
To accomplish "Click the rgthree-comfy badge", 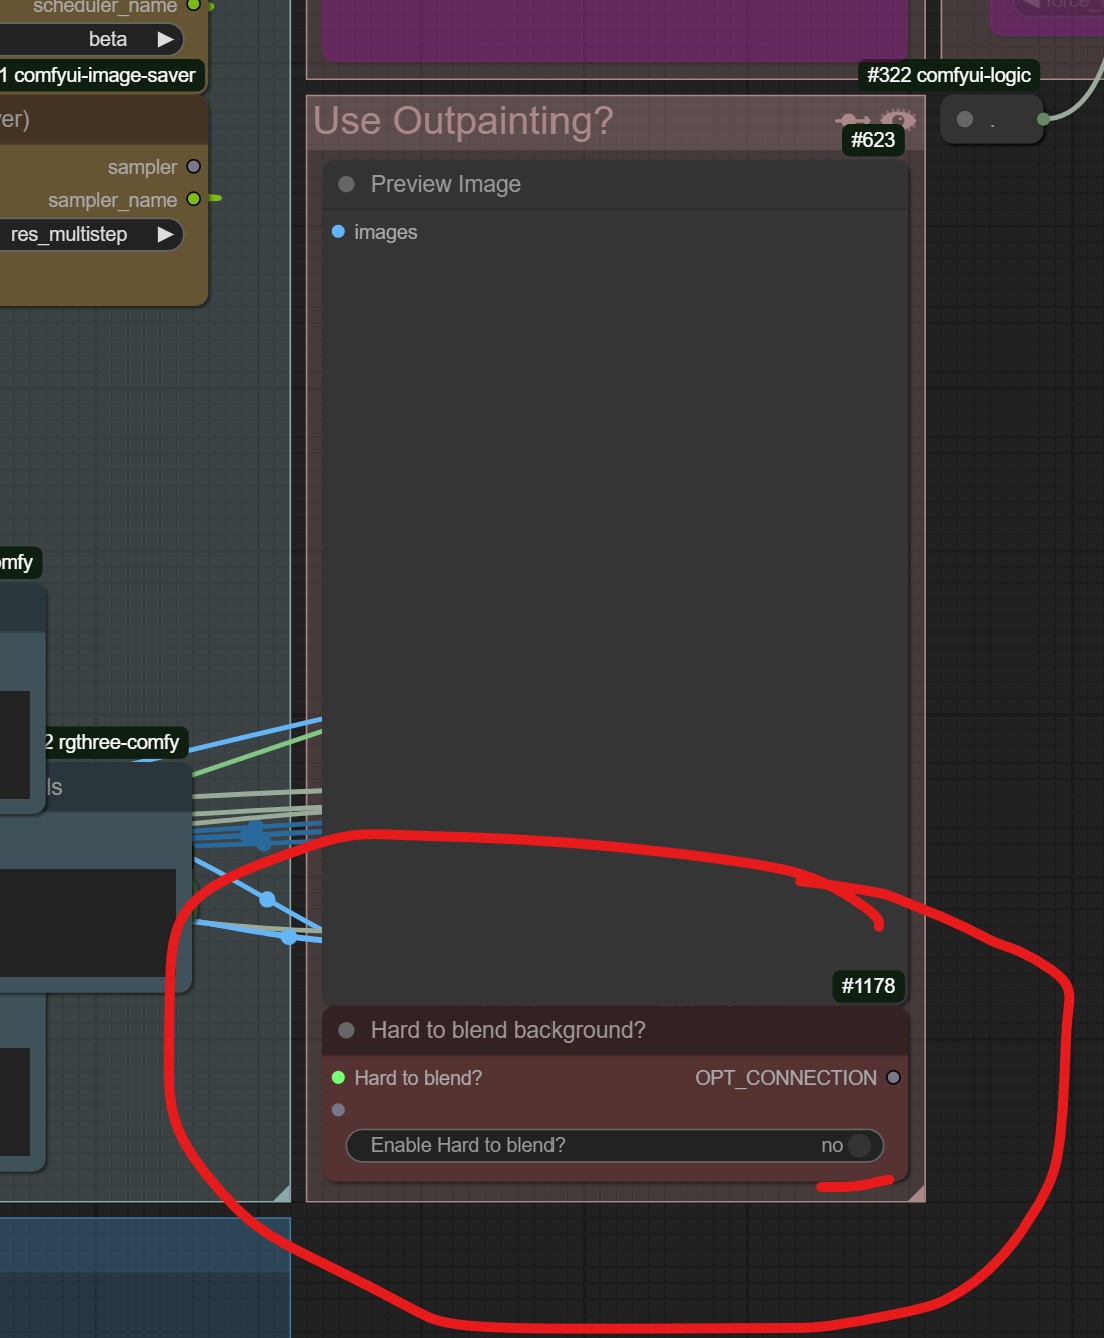I will (114, 742).
